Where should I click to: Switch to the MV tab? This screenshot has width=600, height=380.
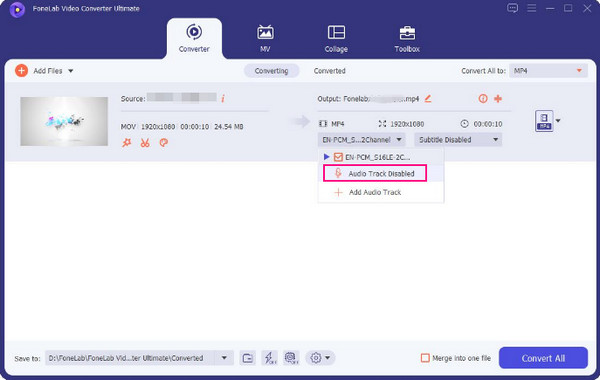pyautogui.click(x=265, y=38)
